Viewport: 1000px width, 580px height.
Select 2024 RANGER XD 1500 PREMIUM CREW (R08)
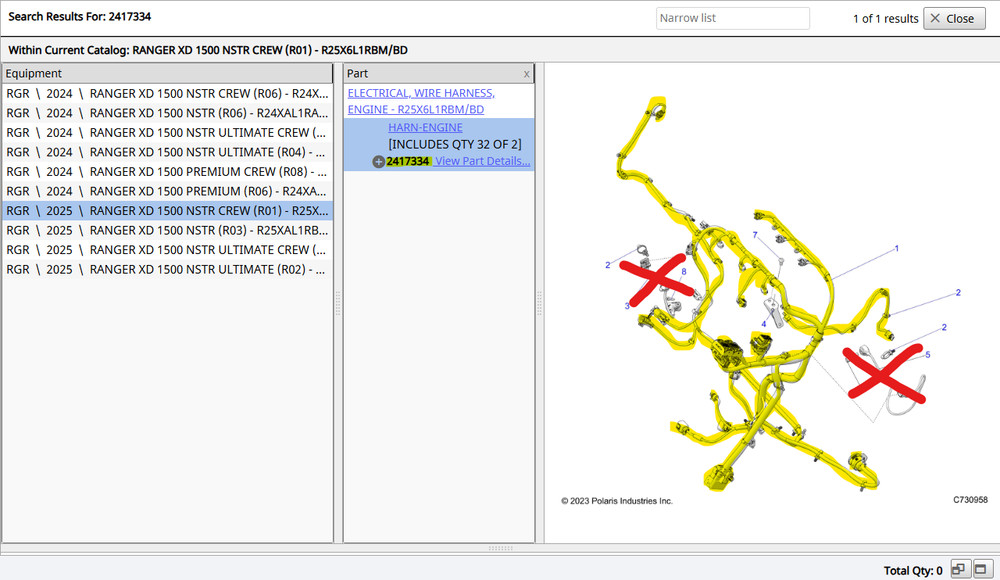tap(167, 172)
